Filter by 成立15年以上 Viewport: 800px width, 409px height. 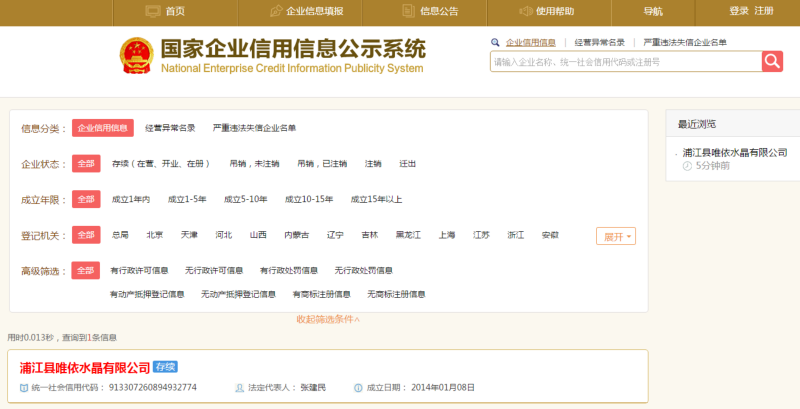pyautogui.click(x=377, y=199)
